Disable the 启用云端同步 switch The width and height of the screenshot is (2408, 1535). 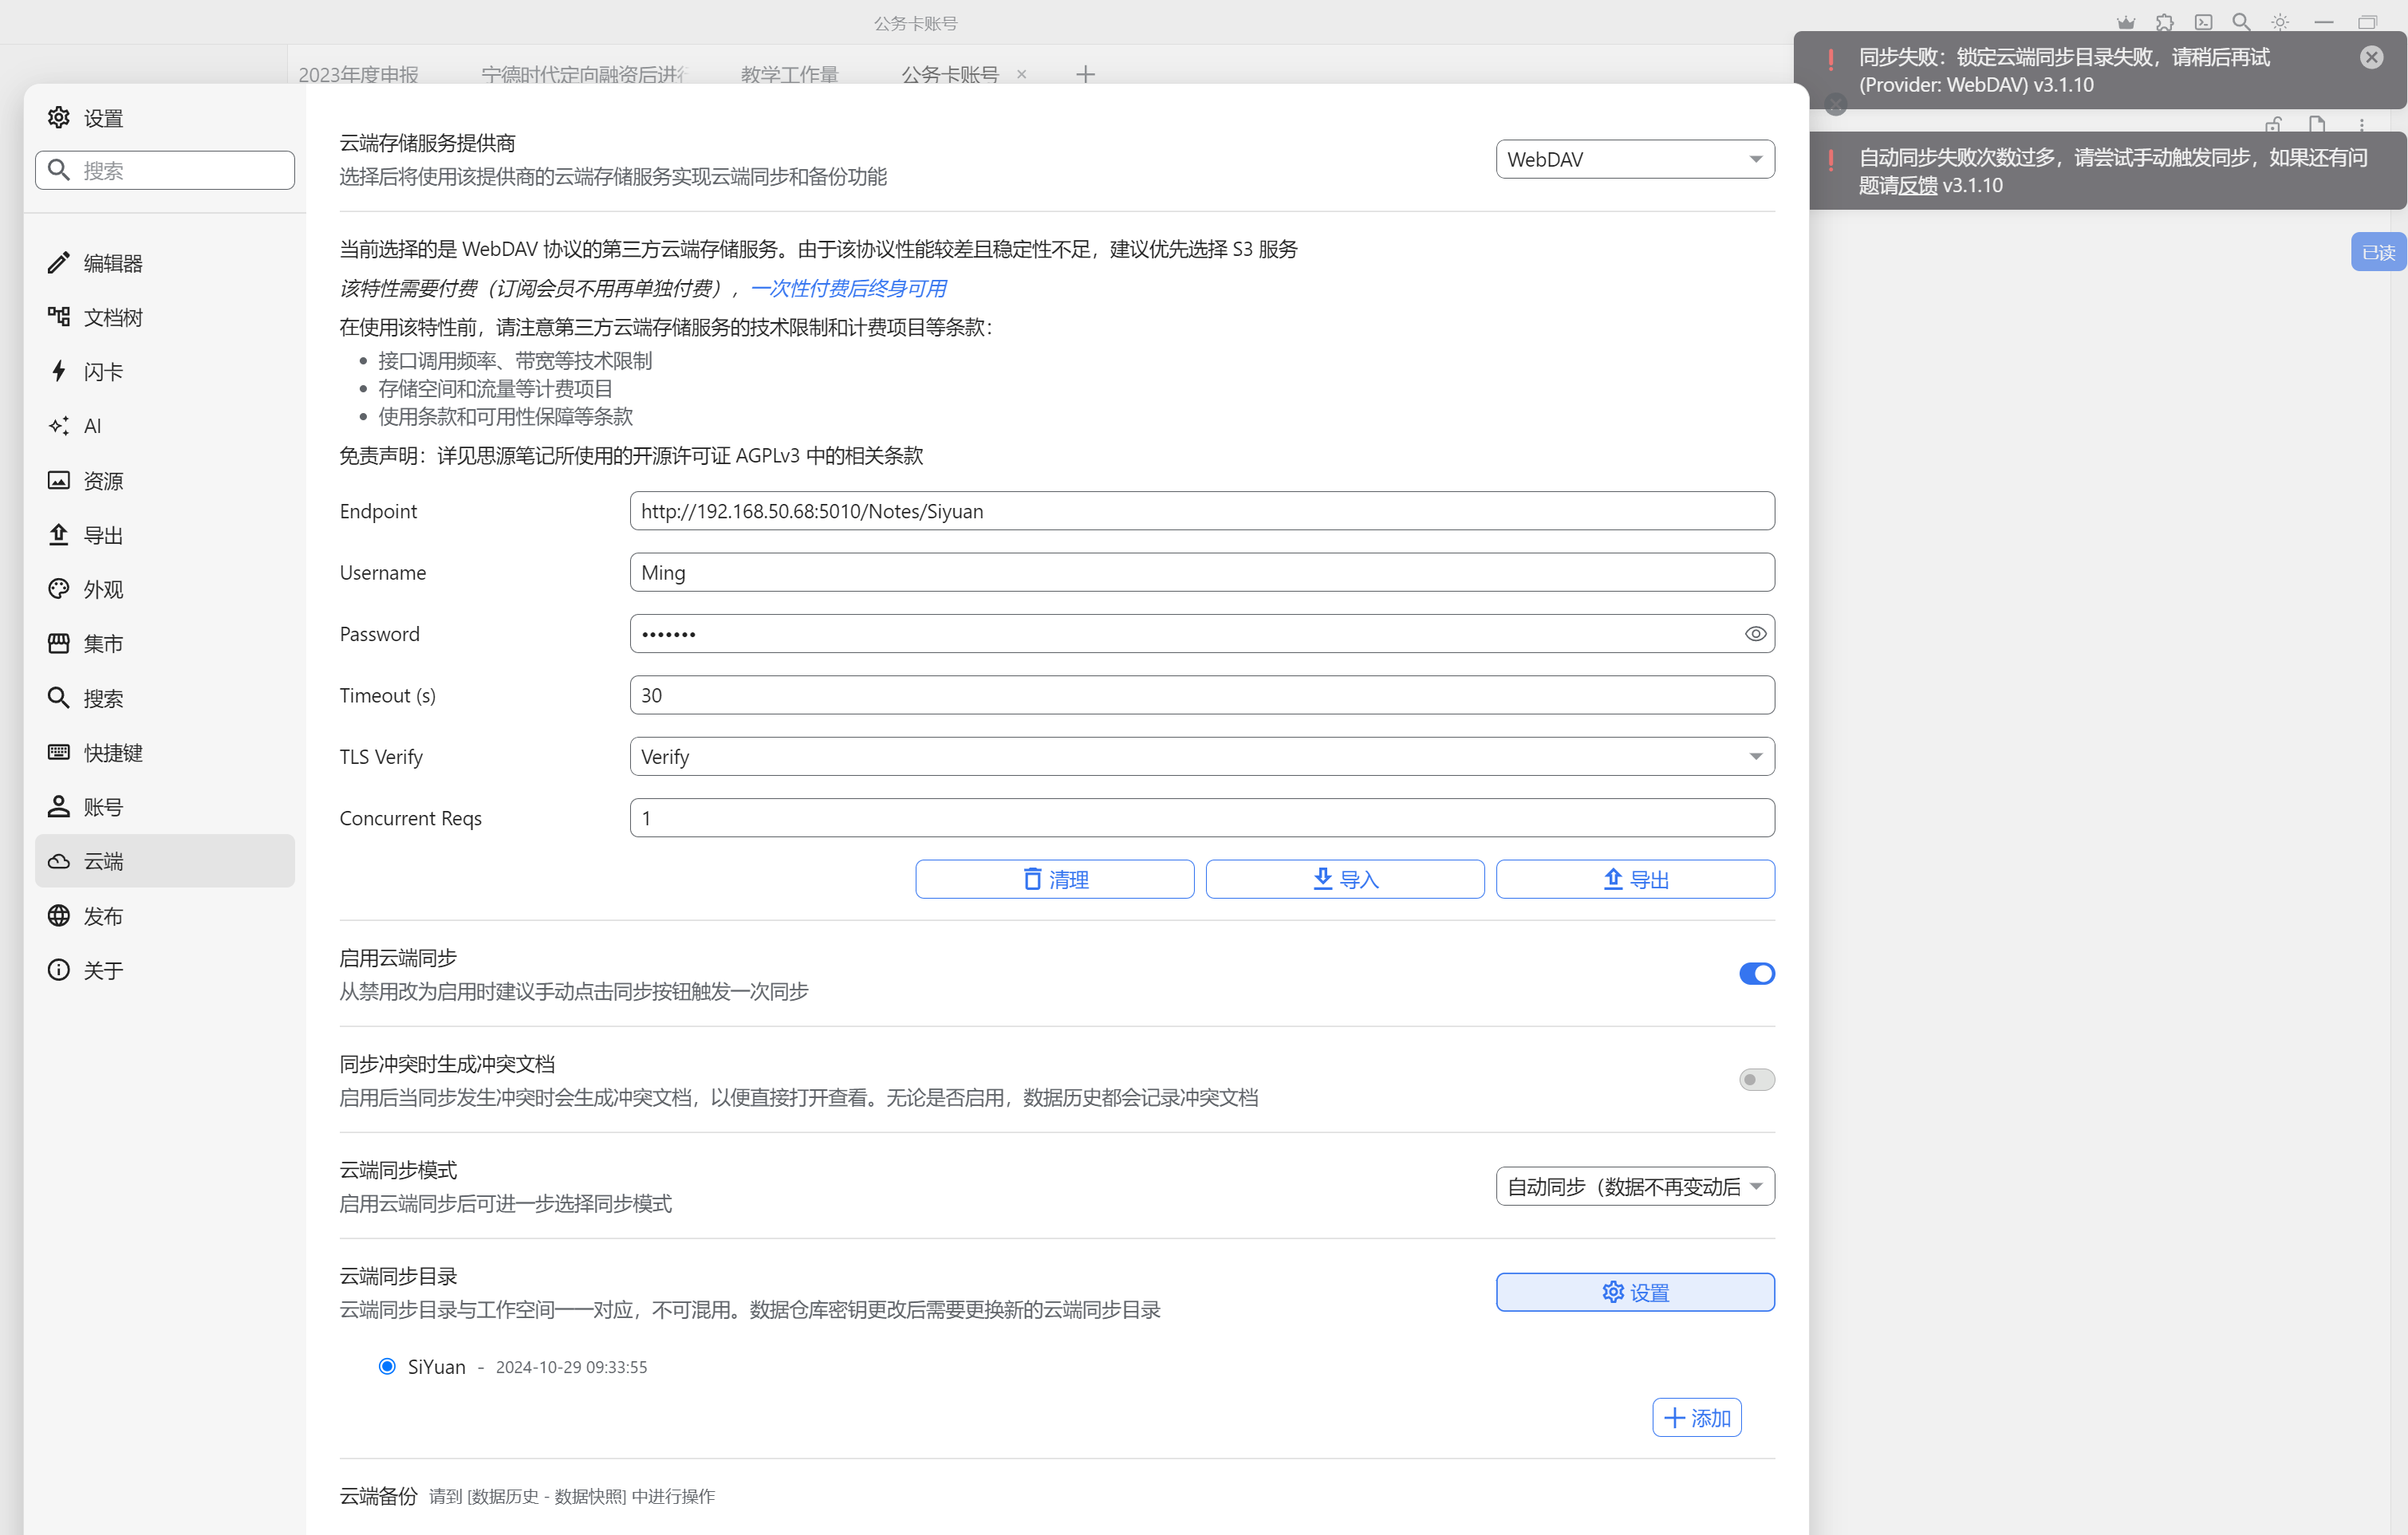(x=1756, y=974)
